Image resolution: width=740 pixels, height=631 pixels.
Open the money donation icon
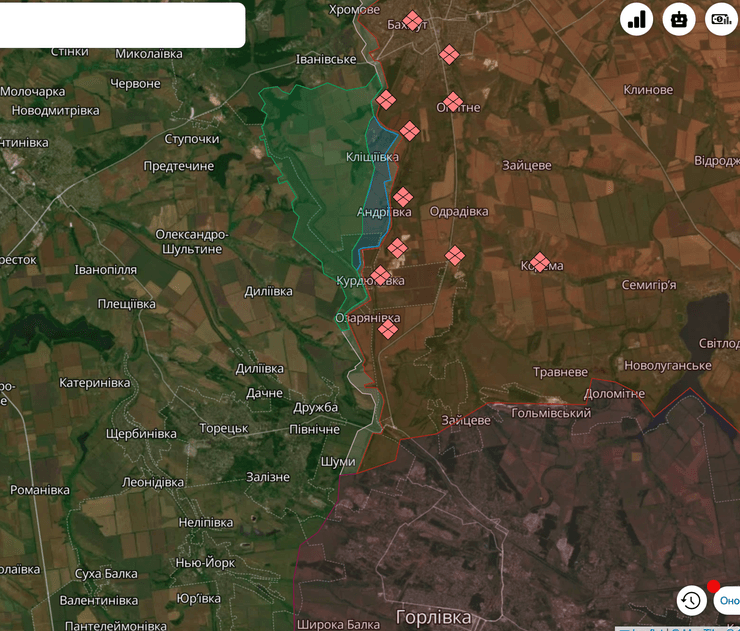[x=721, y=19]
